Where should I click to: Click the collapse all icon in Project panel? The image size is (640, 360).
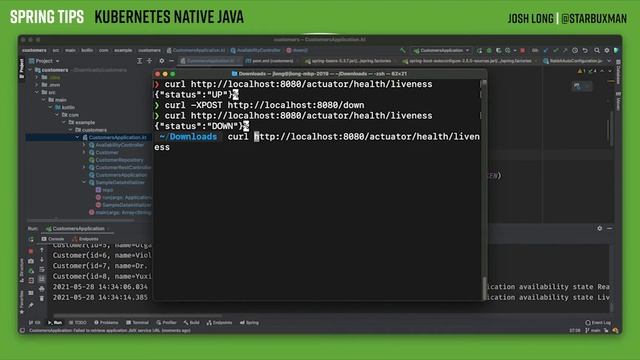click(150, 60)
